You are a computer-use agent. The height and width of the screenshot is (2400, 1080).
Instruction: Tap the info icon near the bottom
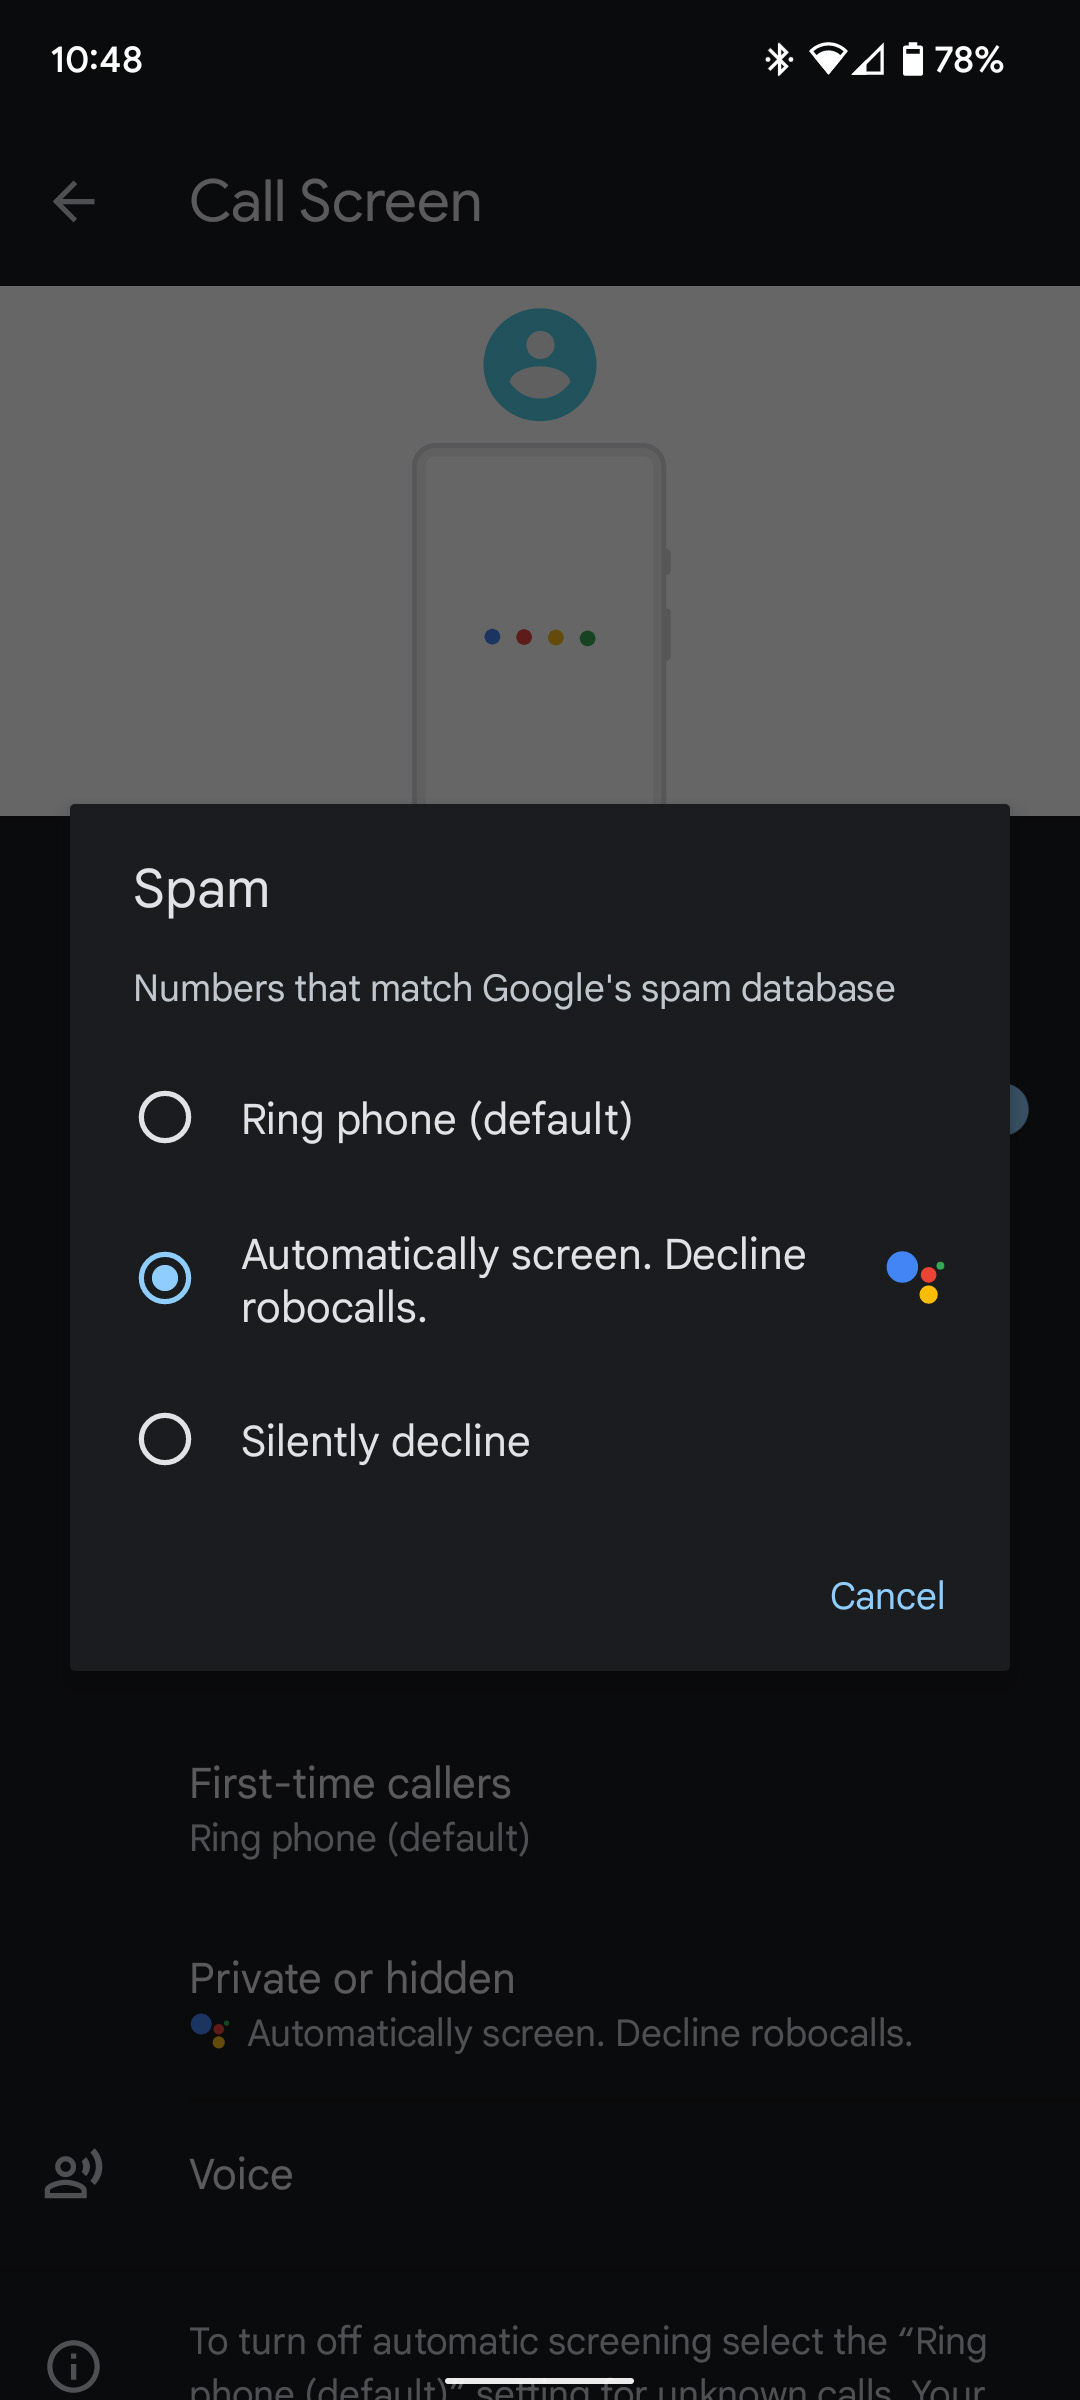pyautogui.click(x=73, y=2365)
